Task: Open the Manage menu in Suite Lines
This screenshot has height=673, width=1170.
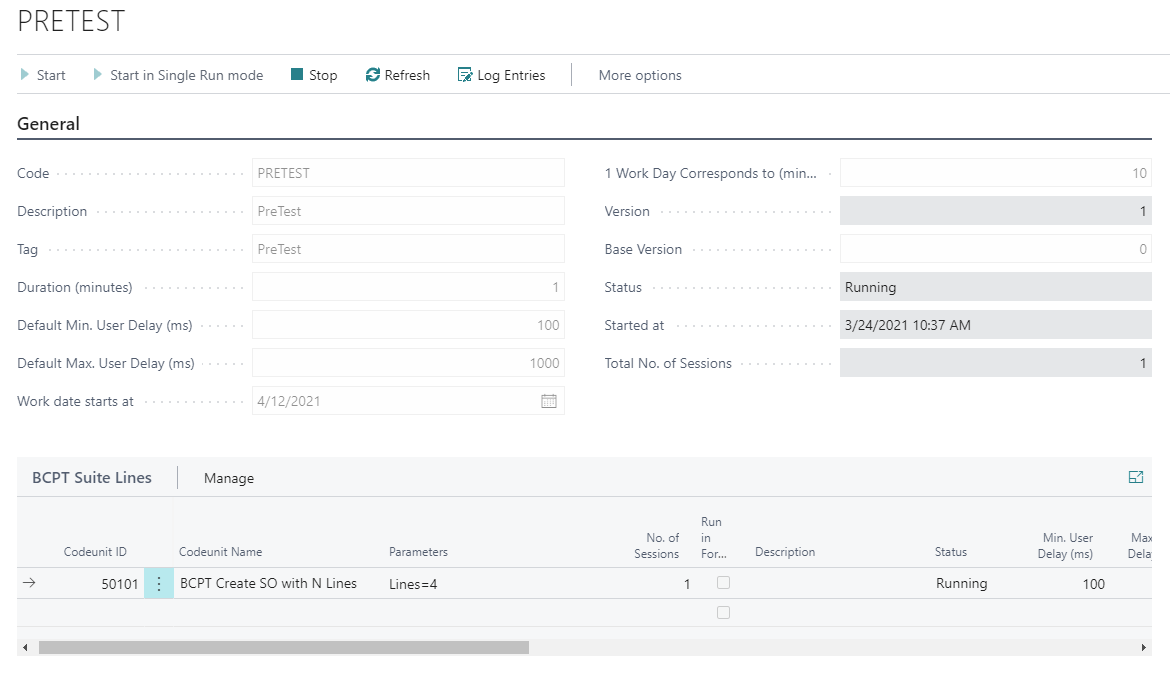Action: click(228, 478)
